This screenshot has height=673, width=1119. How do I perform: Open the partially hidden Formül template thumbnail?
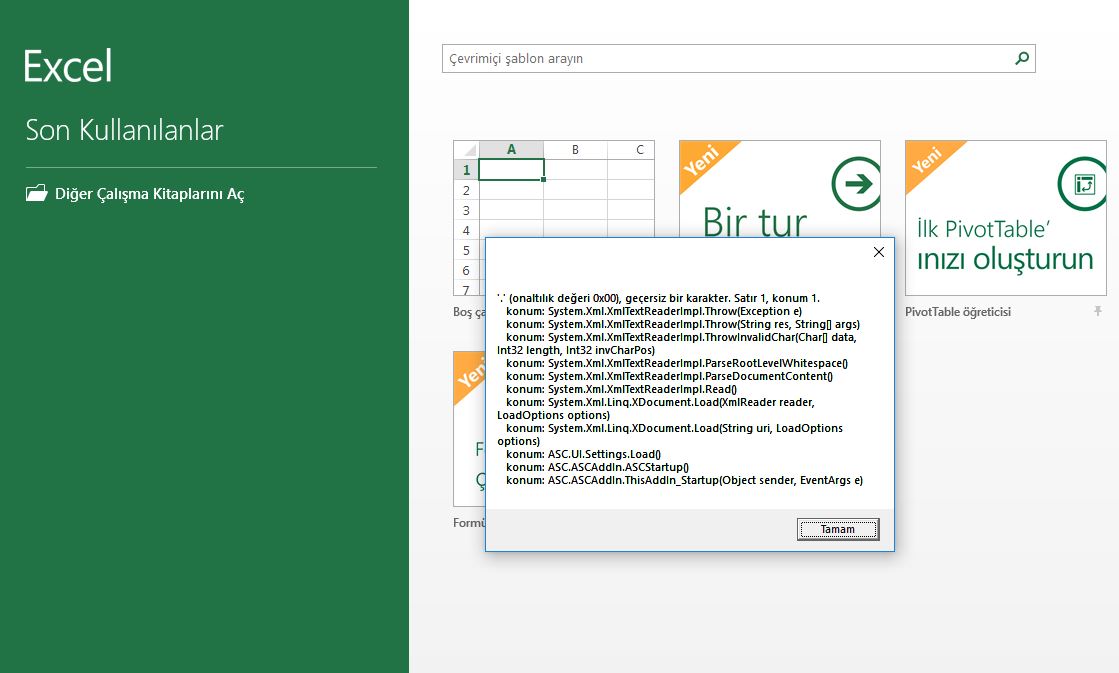(x=469, y=428)
